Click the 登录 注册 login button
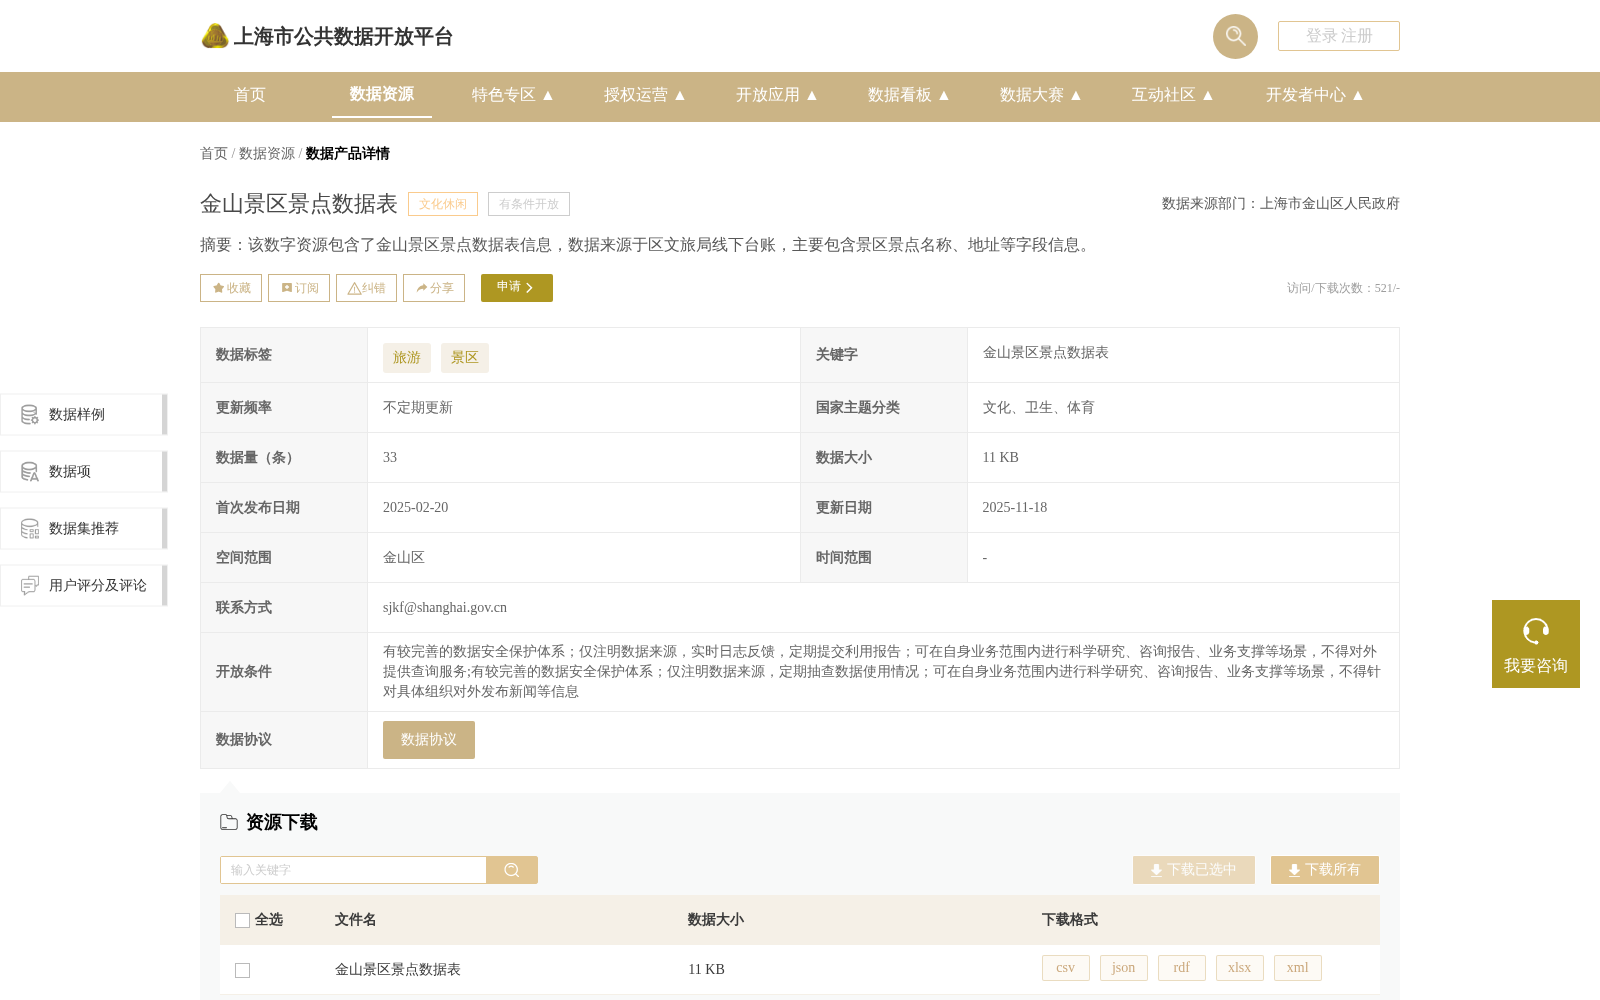Image resolution: width=1600 pixels, height=1000 pixels. (x=1338, y=36)
